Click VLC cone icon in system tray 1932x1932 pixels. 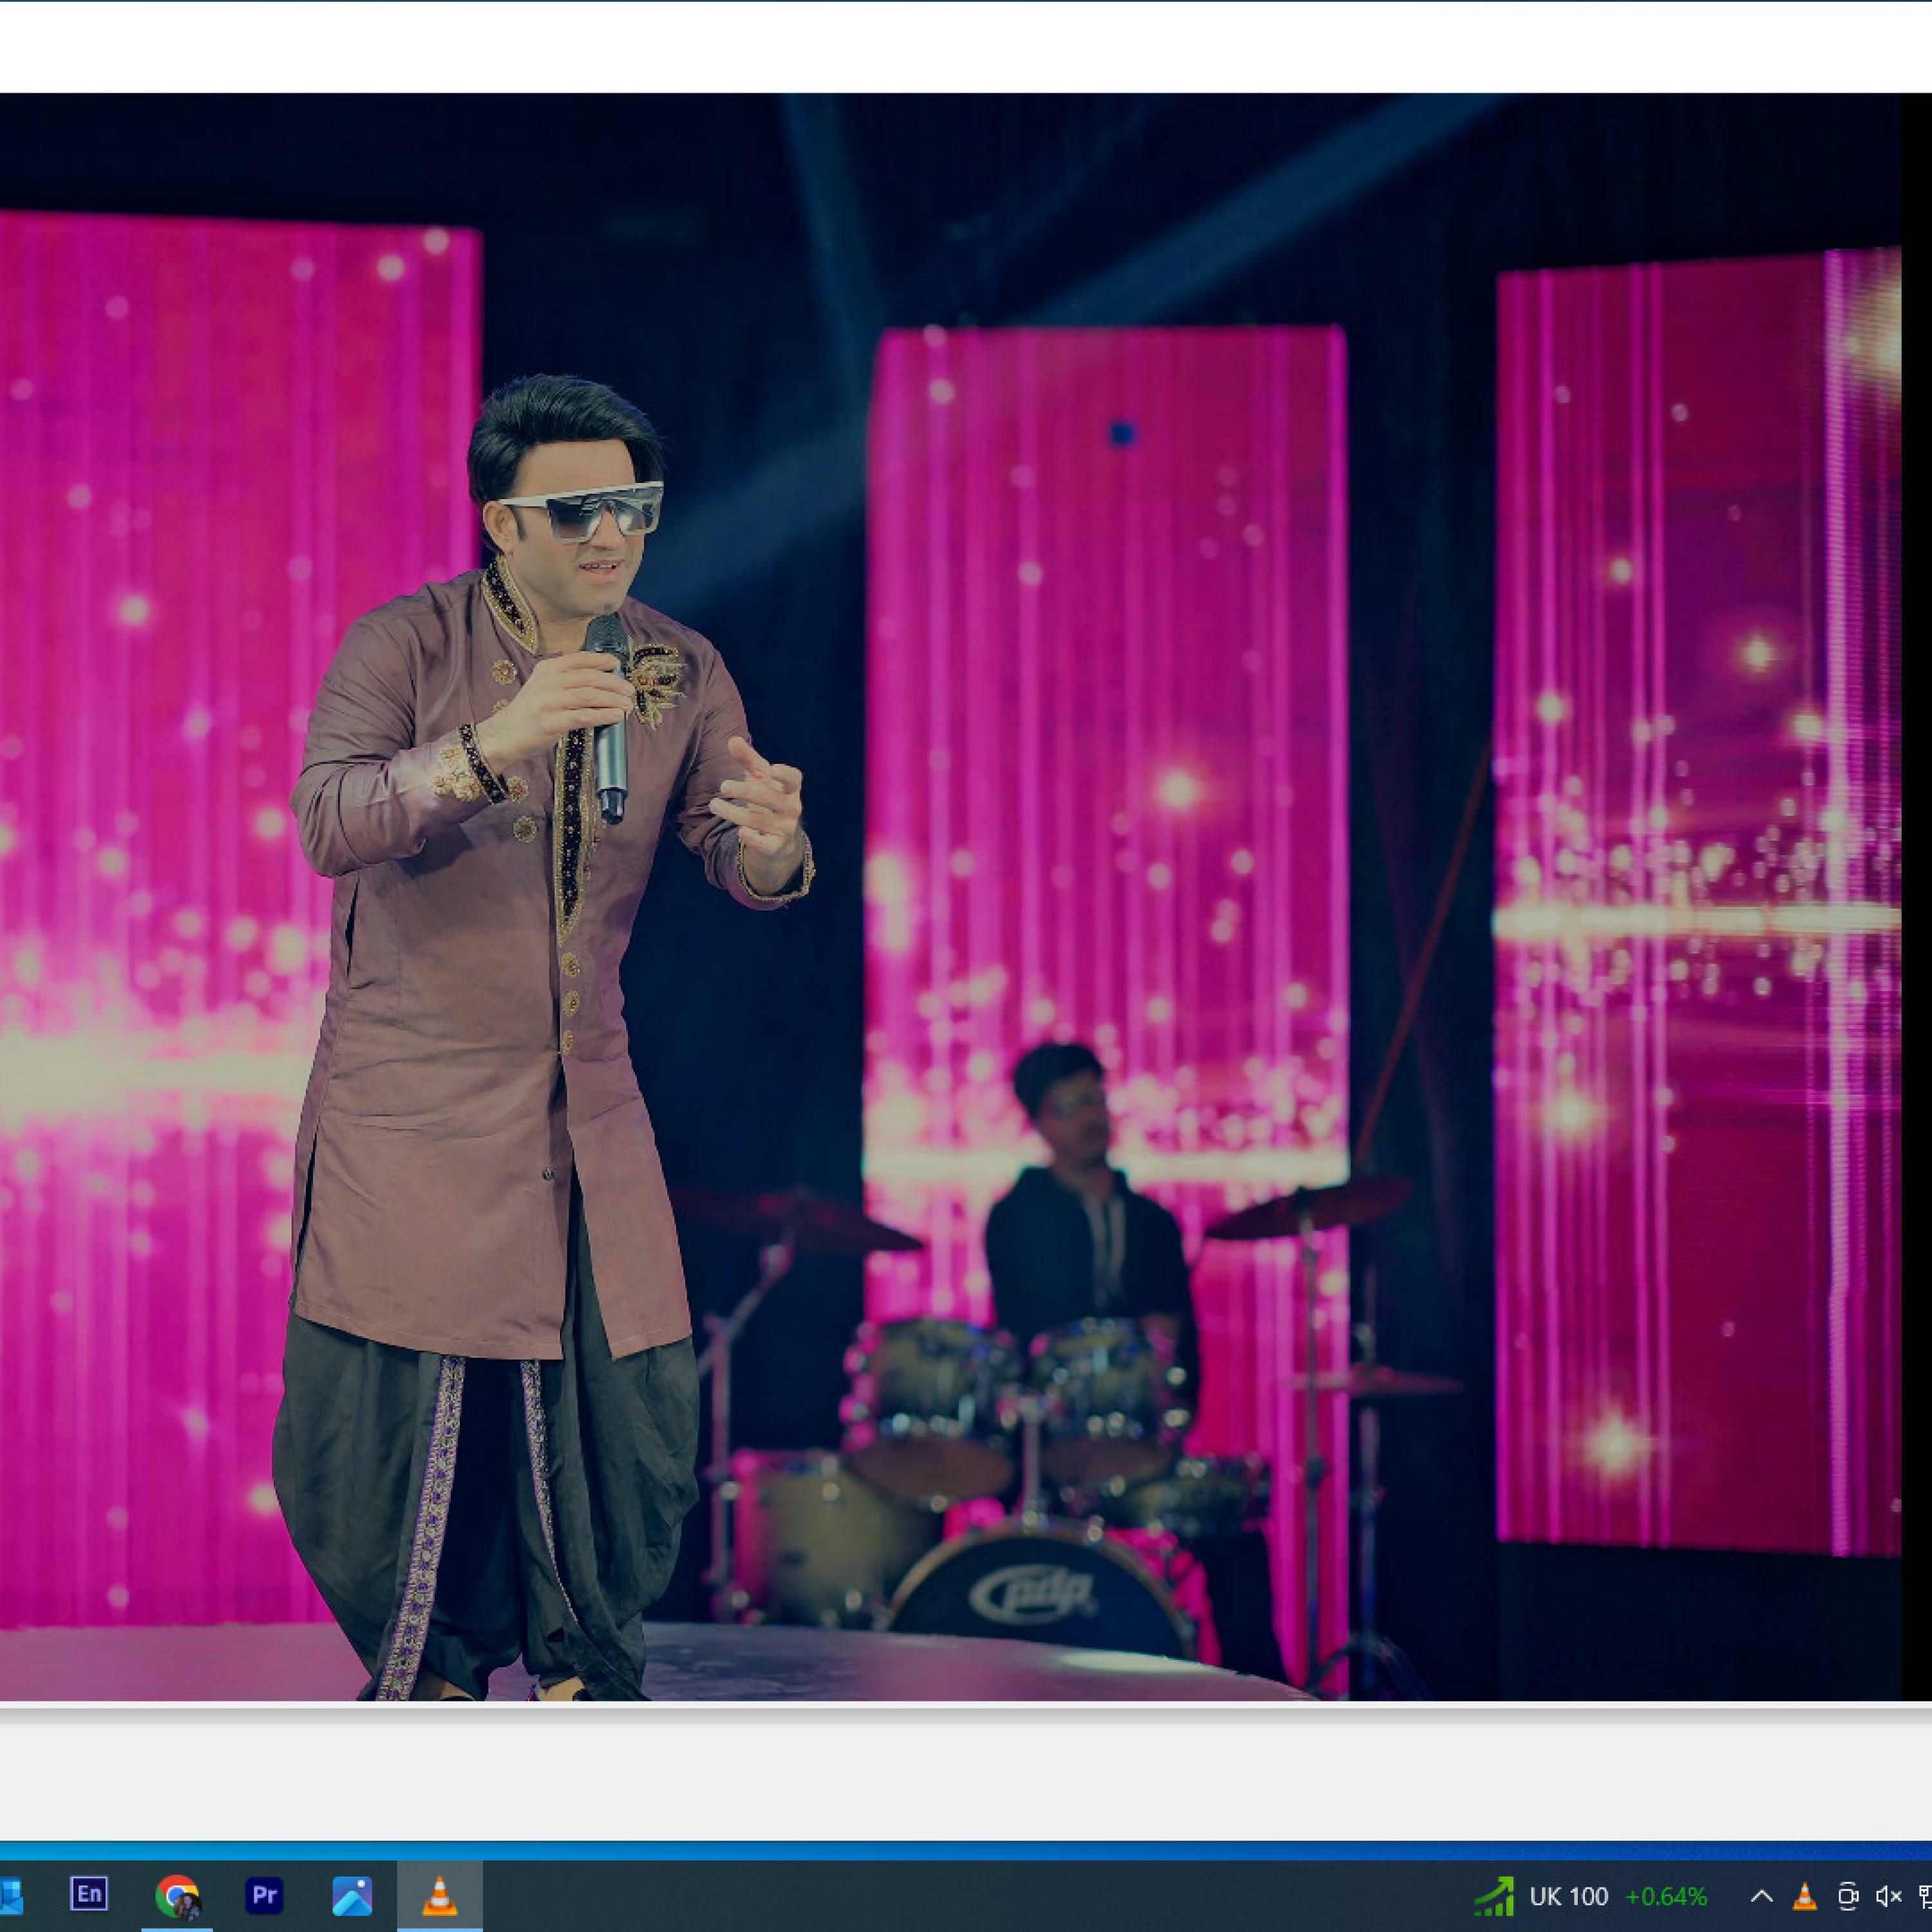pos(1805,1896)
